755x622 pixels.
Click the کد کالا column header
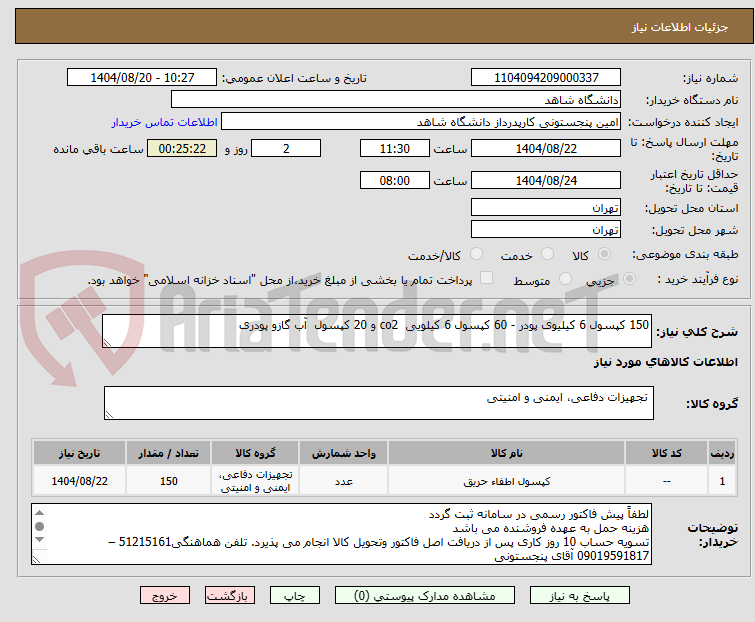[666, 453]
